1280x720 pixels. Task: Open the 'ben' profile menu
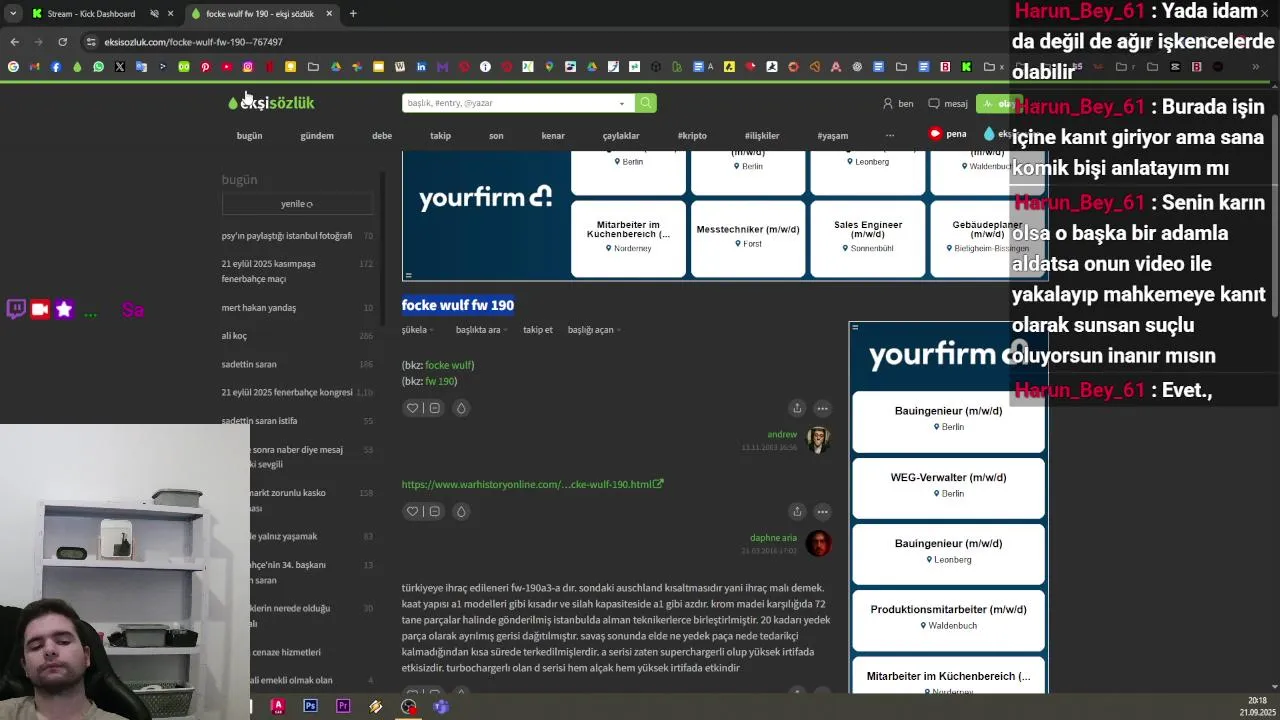(x=898, y=103)
